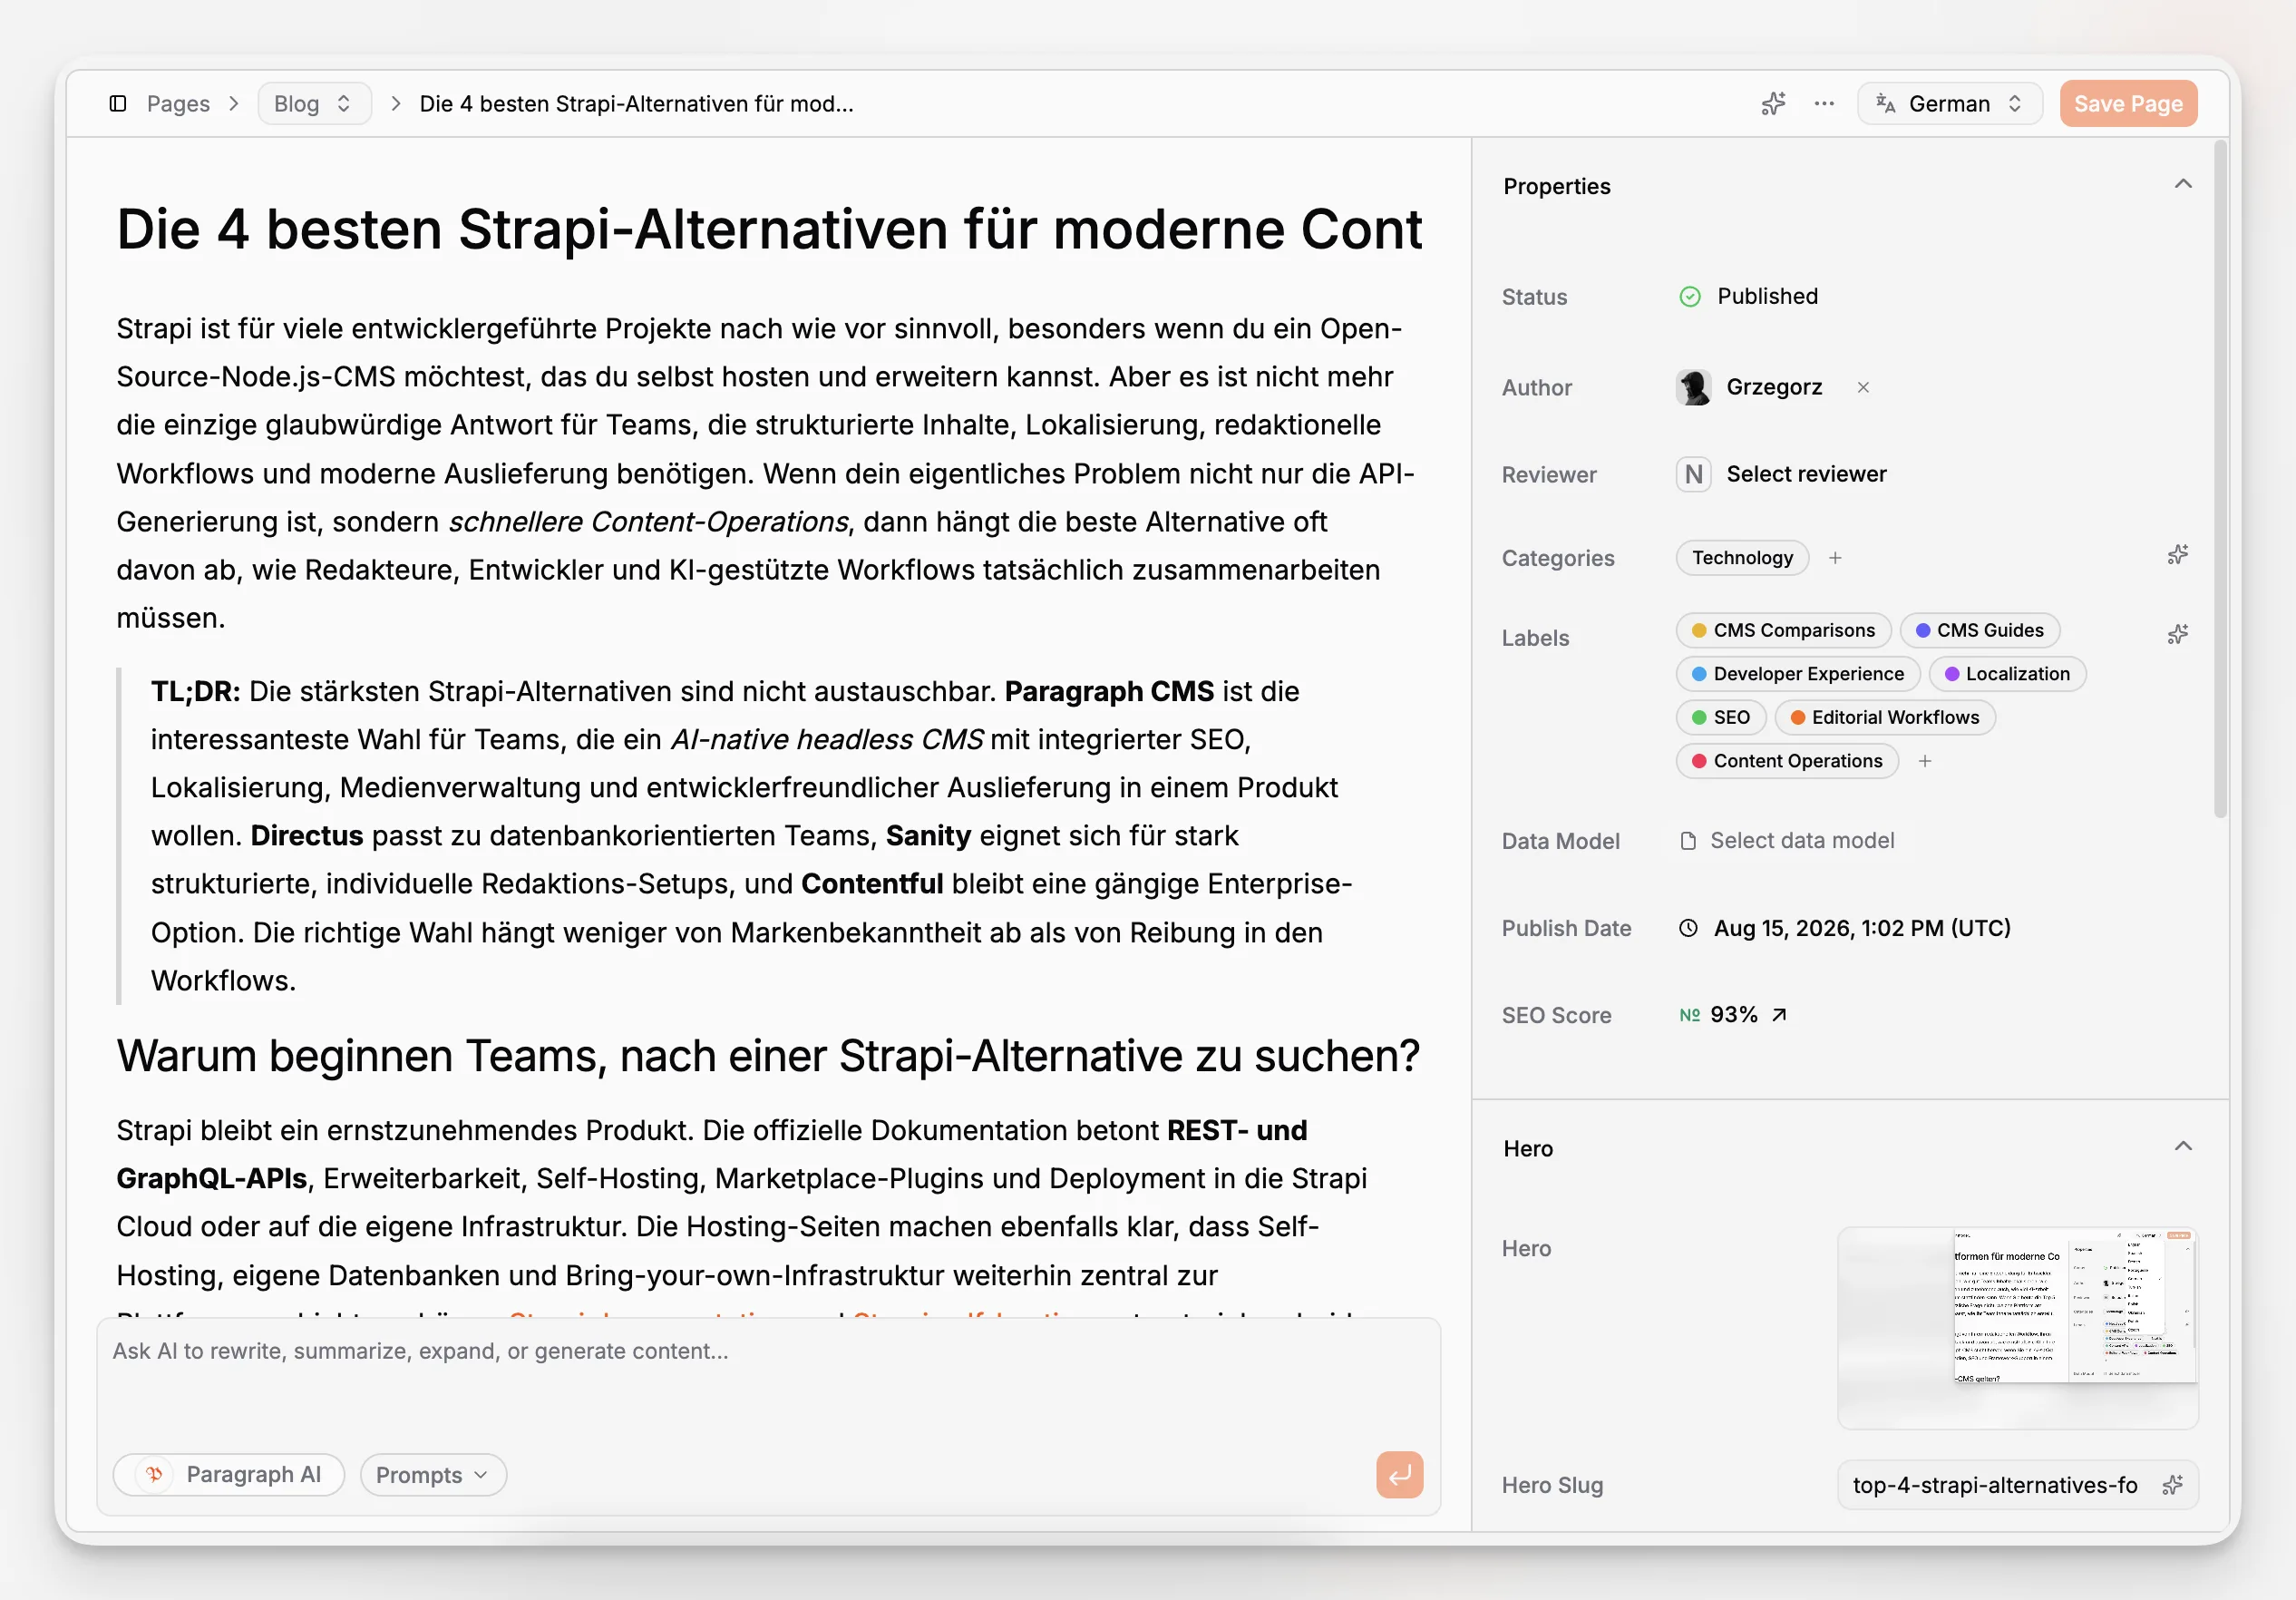Toggle the sidebar panel icon
2296x1600 pixels.
(118, 104)
